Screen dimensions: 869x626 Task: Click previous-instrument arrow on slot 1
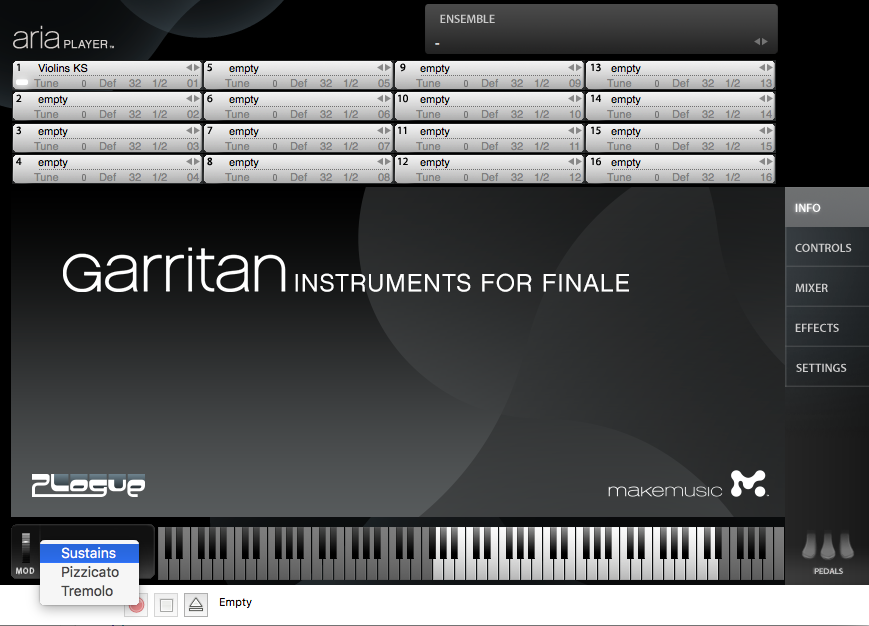tap(190, 68)
